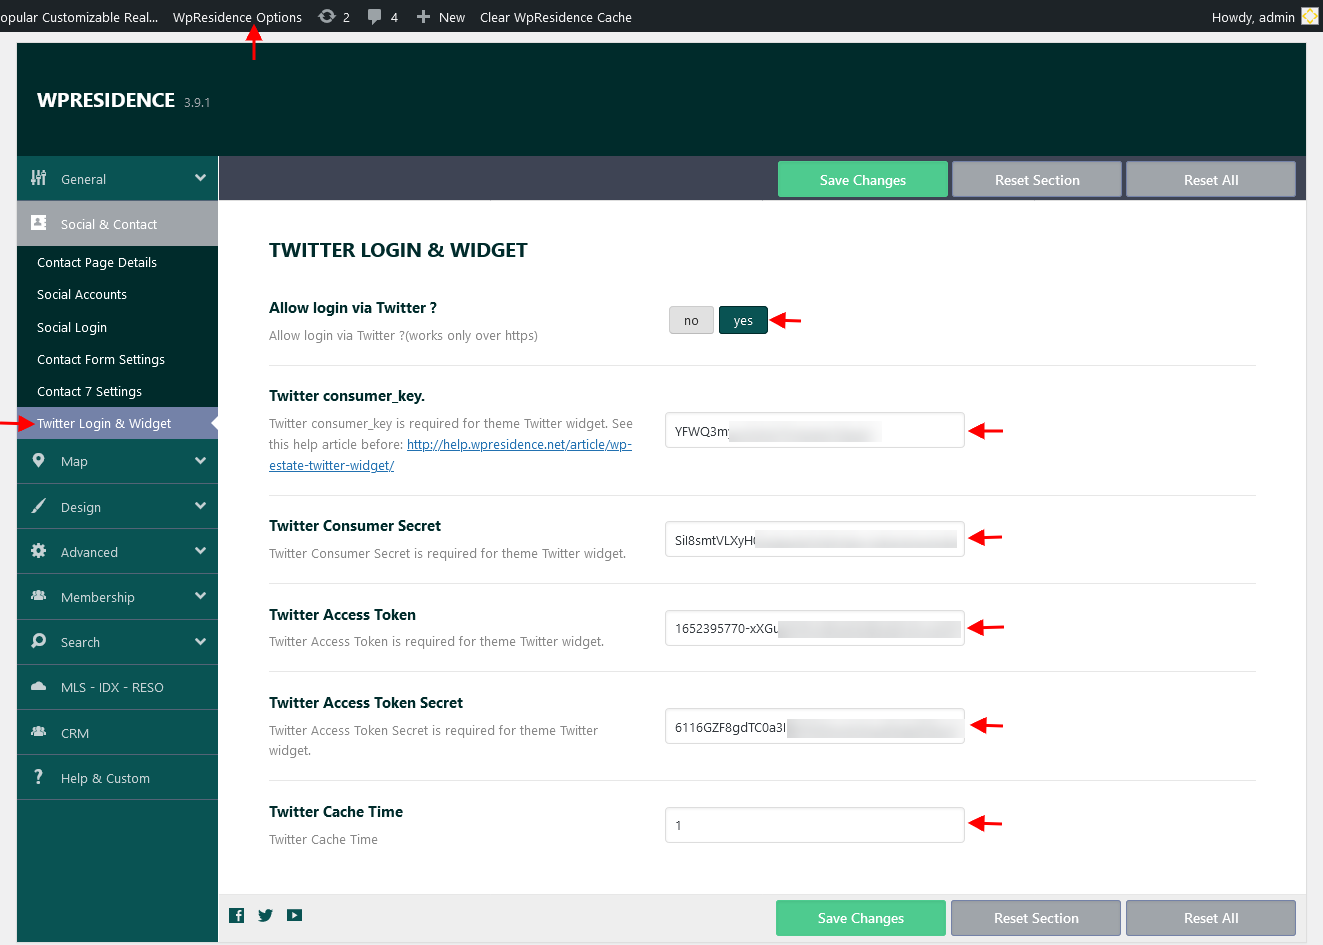Click the MLS - IDX - RESO cloud icon
The width and height of the screenshot is (1323, 945).
click(39, 686)
